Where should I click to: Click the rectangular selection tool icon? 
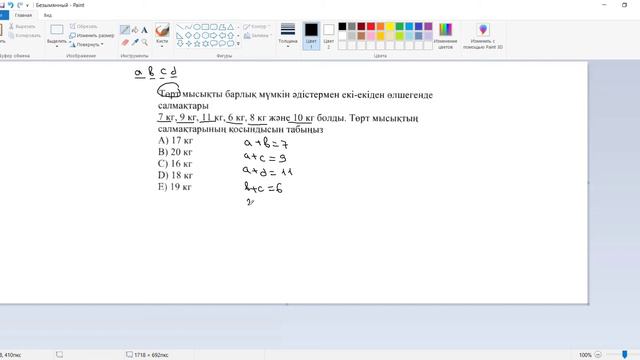57,29
